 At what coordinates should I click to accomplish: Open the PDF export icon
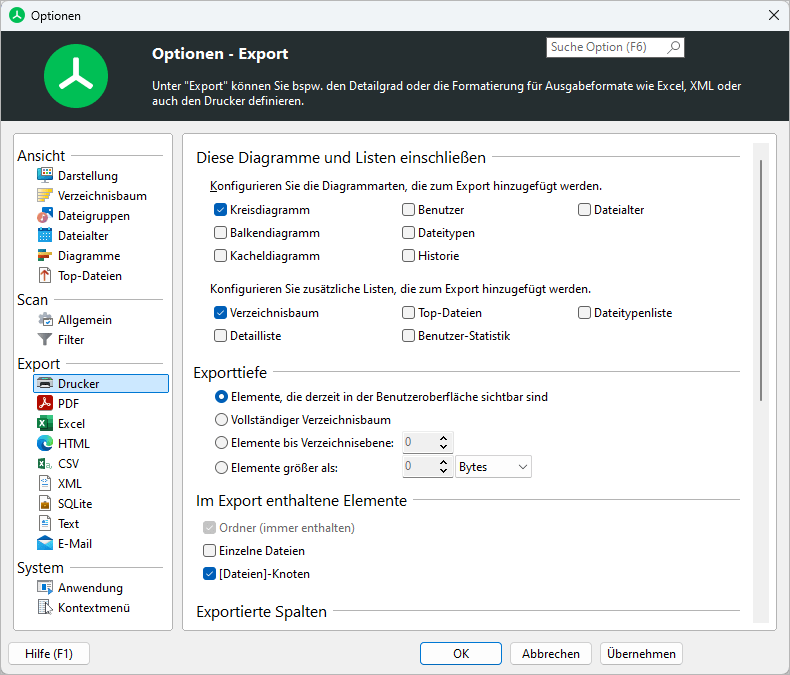[x=45, y=403]
